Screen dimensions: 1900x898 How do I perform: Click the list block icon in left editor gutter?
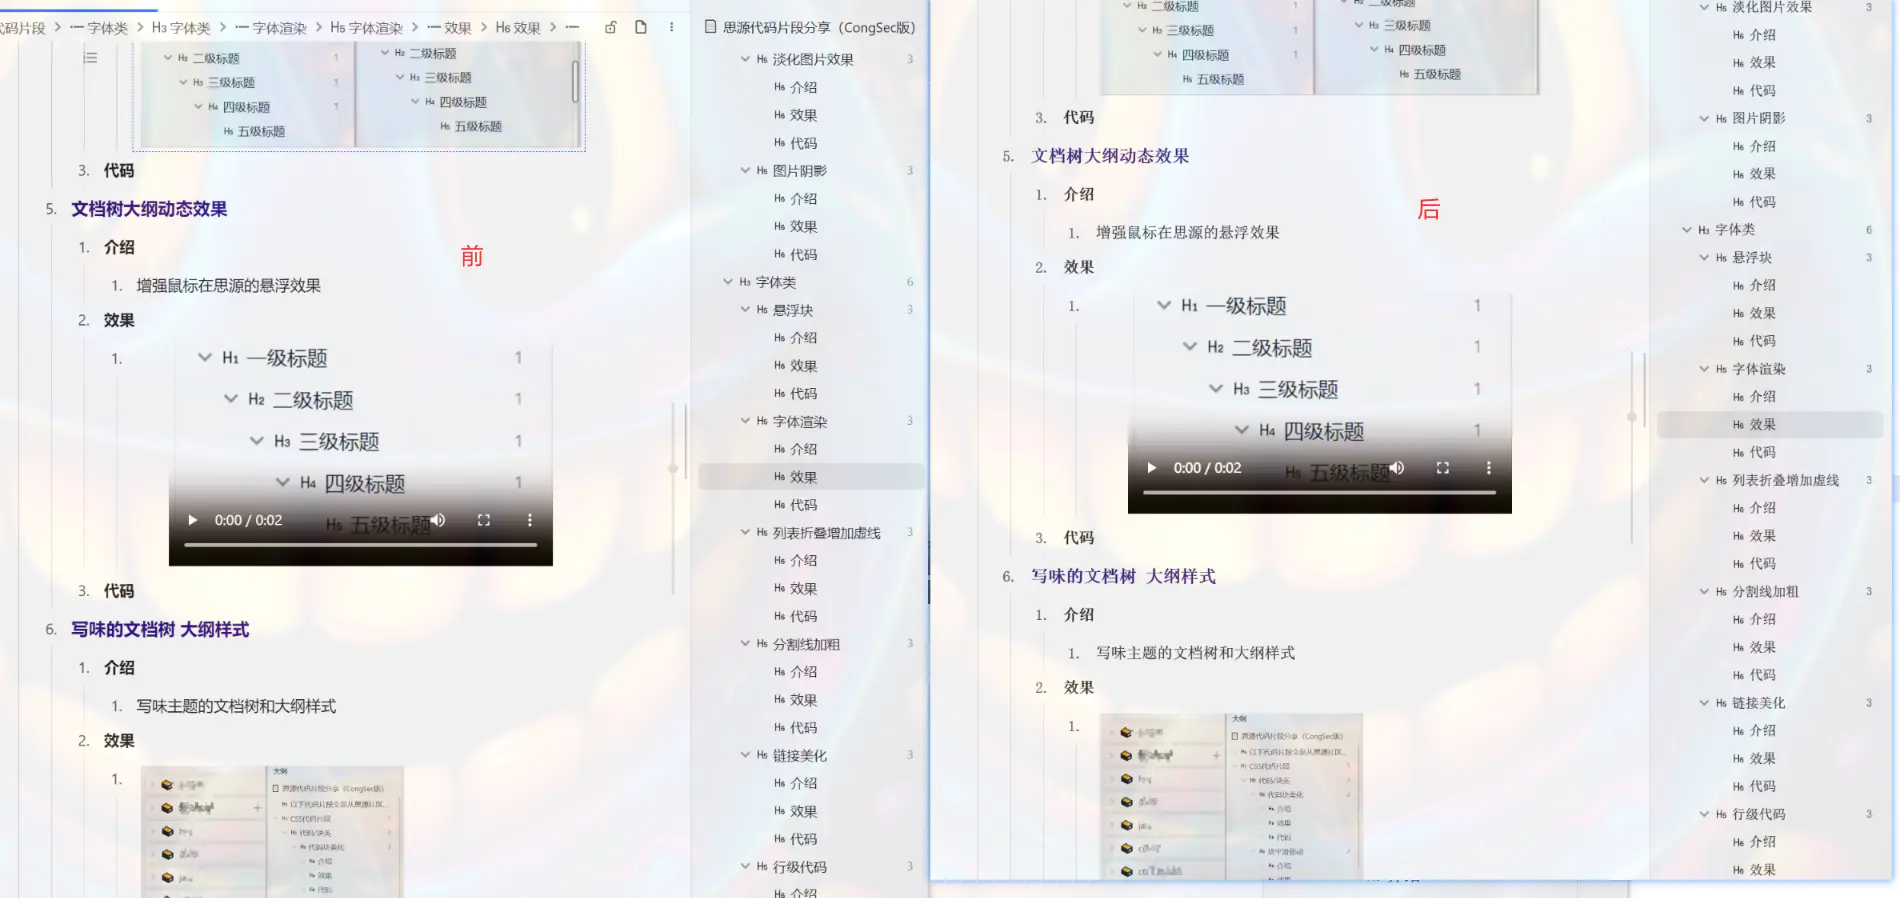(90, 58)
